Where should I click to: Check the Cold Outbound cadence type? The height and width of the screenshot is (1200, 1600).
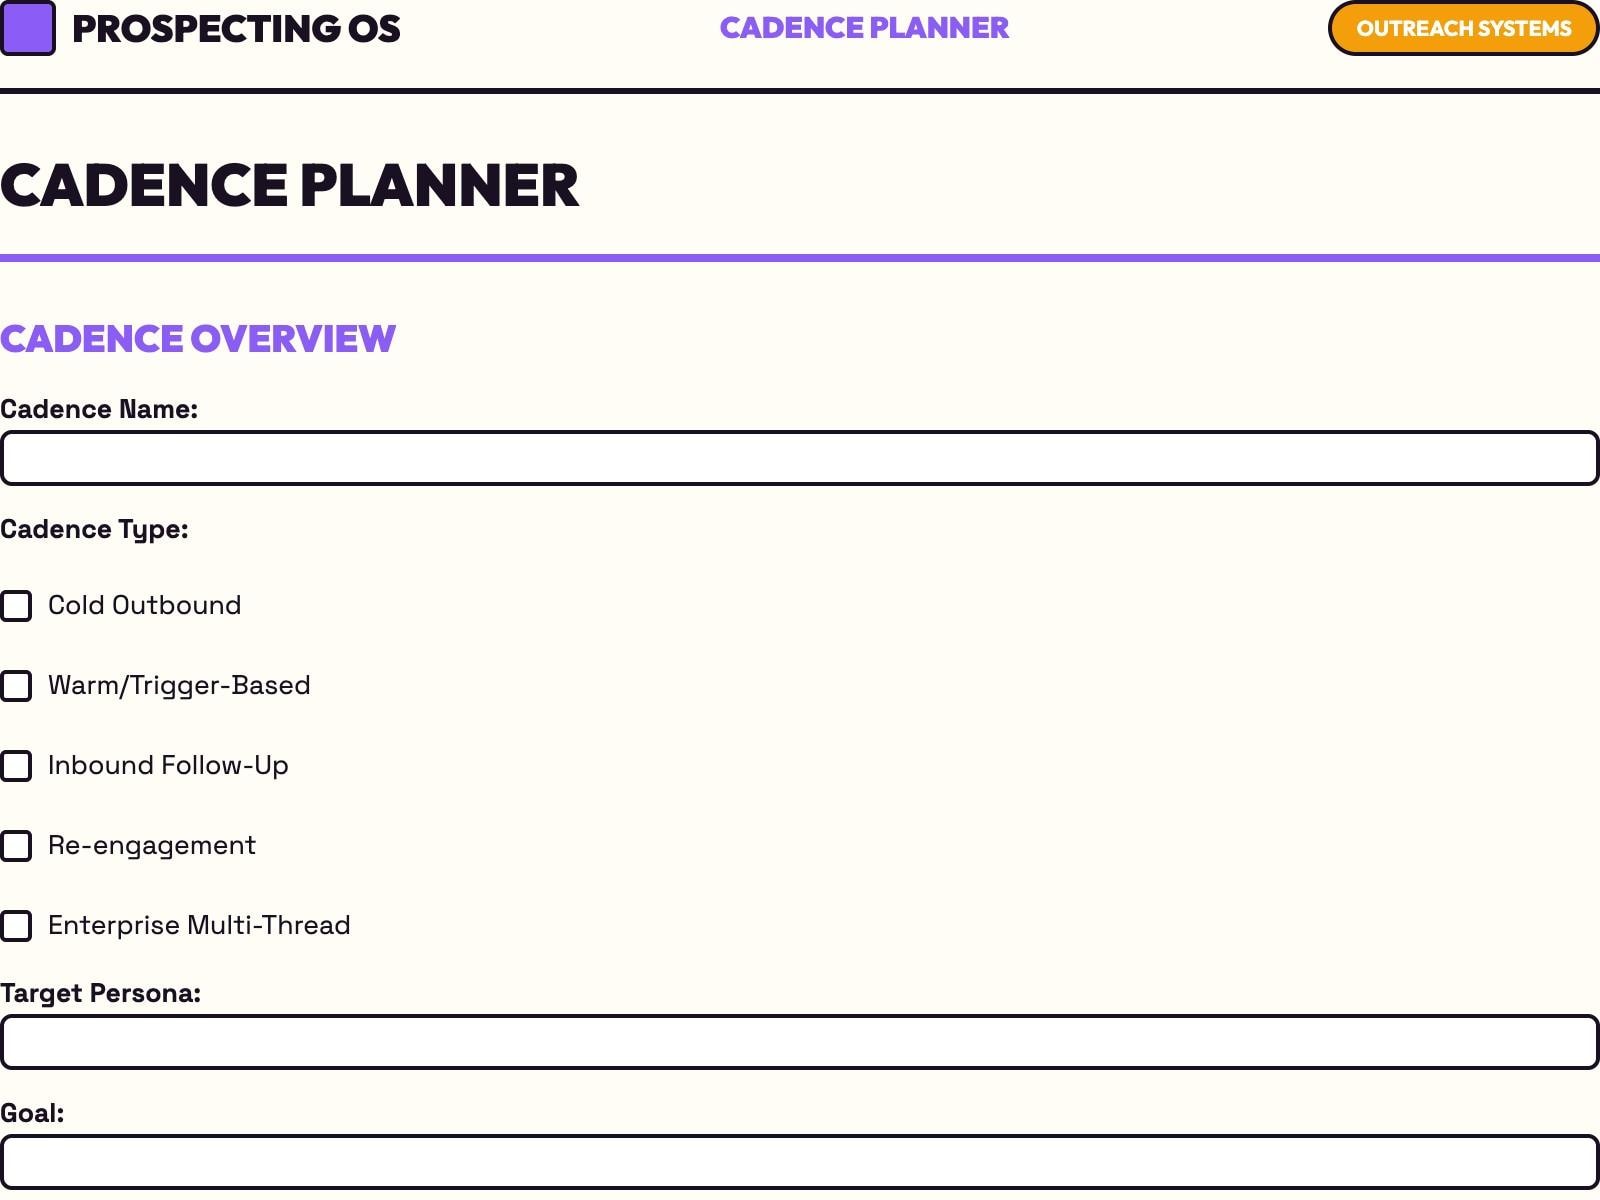pyautogui.click(x=17, y=606)
